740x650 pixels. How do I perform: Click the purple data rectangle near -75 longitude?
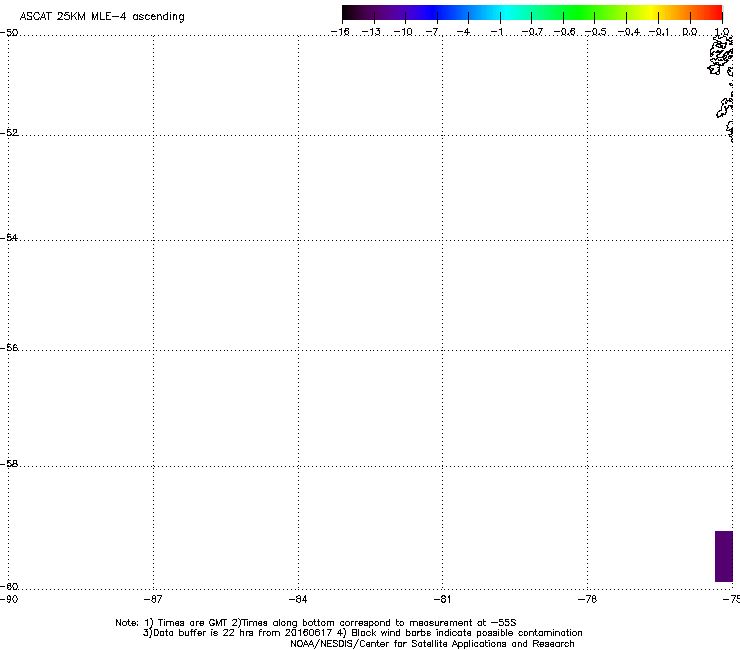724,556
